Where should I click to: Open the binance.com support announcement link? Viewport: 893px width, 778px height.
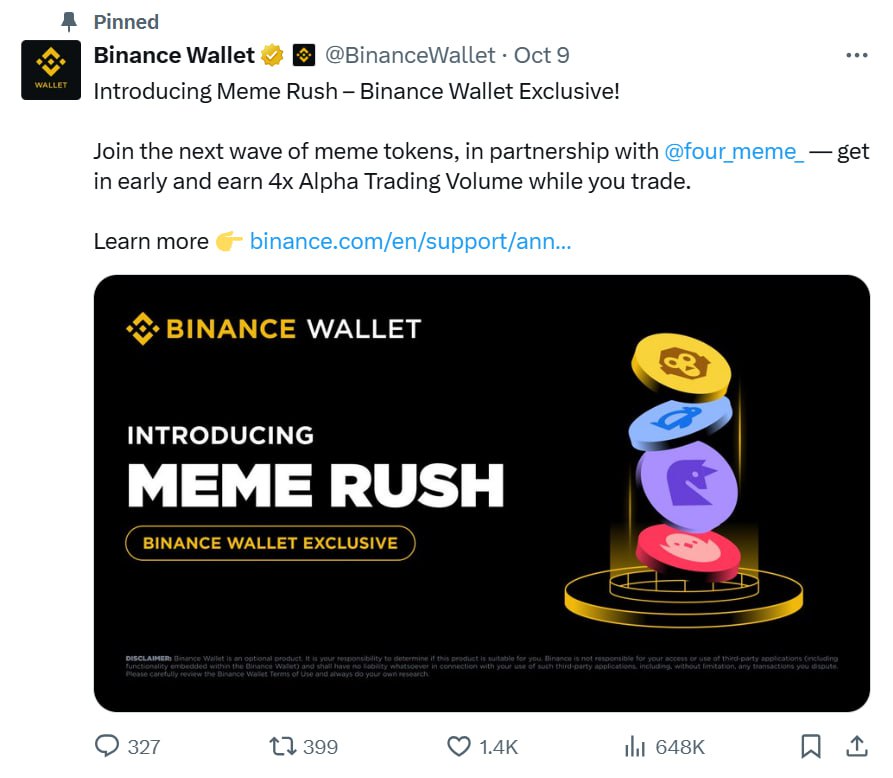410,241
